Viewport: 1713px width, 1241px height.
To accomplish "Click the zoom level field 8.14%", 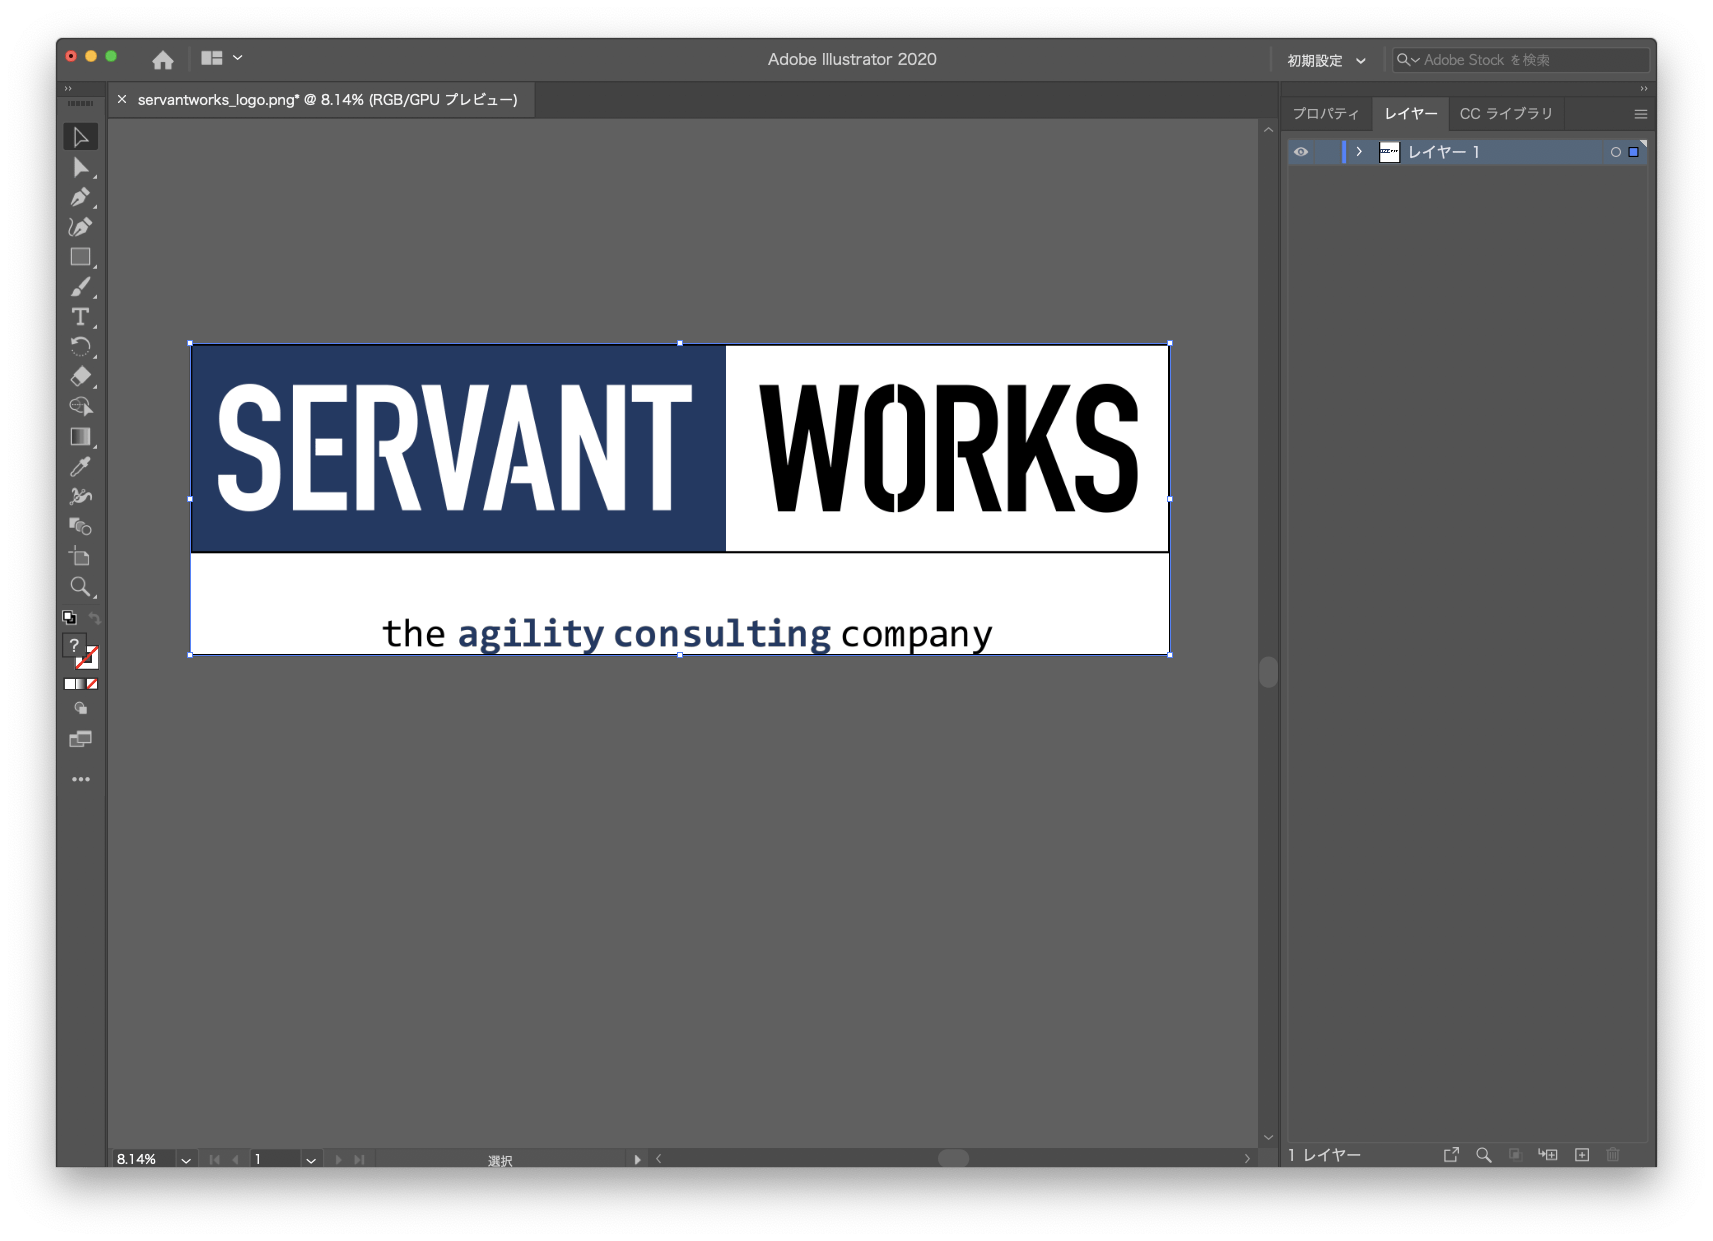I will click(x=143, y=1159).
